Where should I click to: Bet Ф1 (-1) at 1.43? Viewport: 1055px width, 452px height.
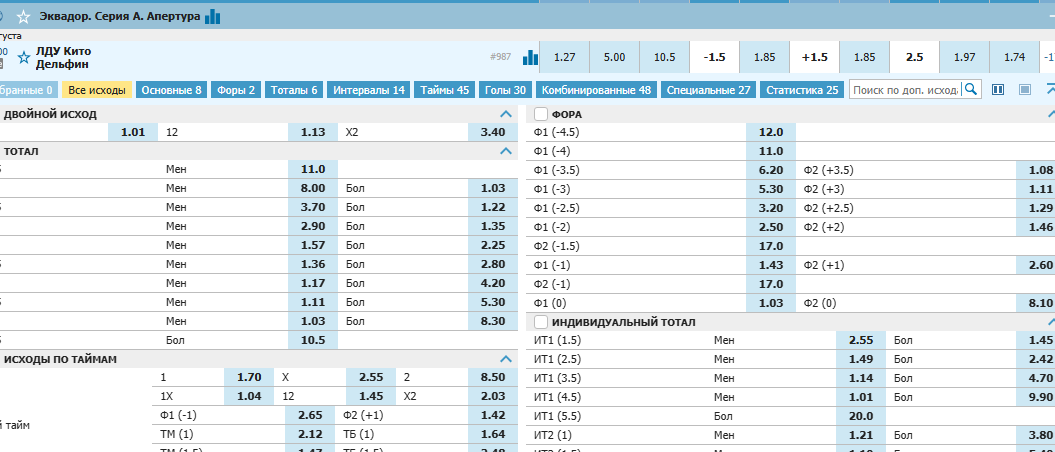click(x=771, y=265)
